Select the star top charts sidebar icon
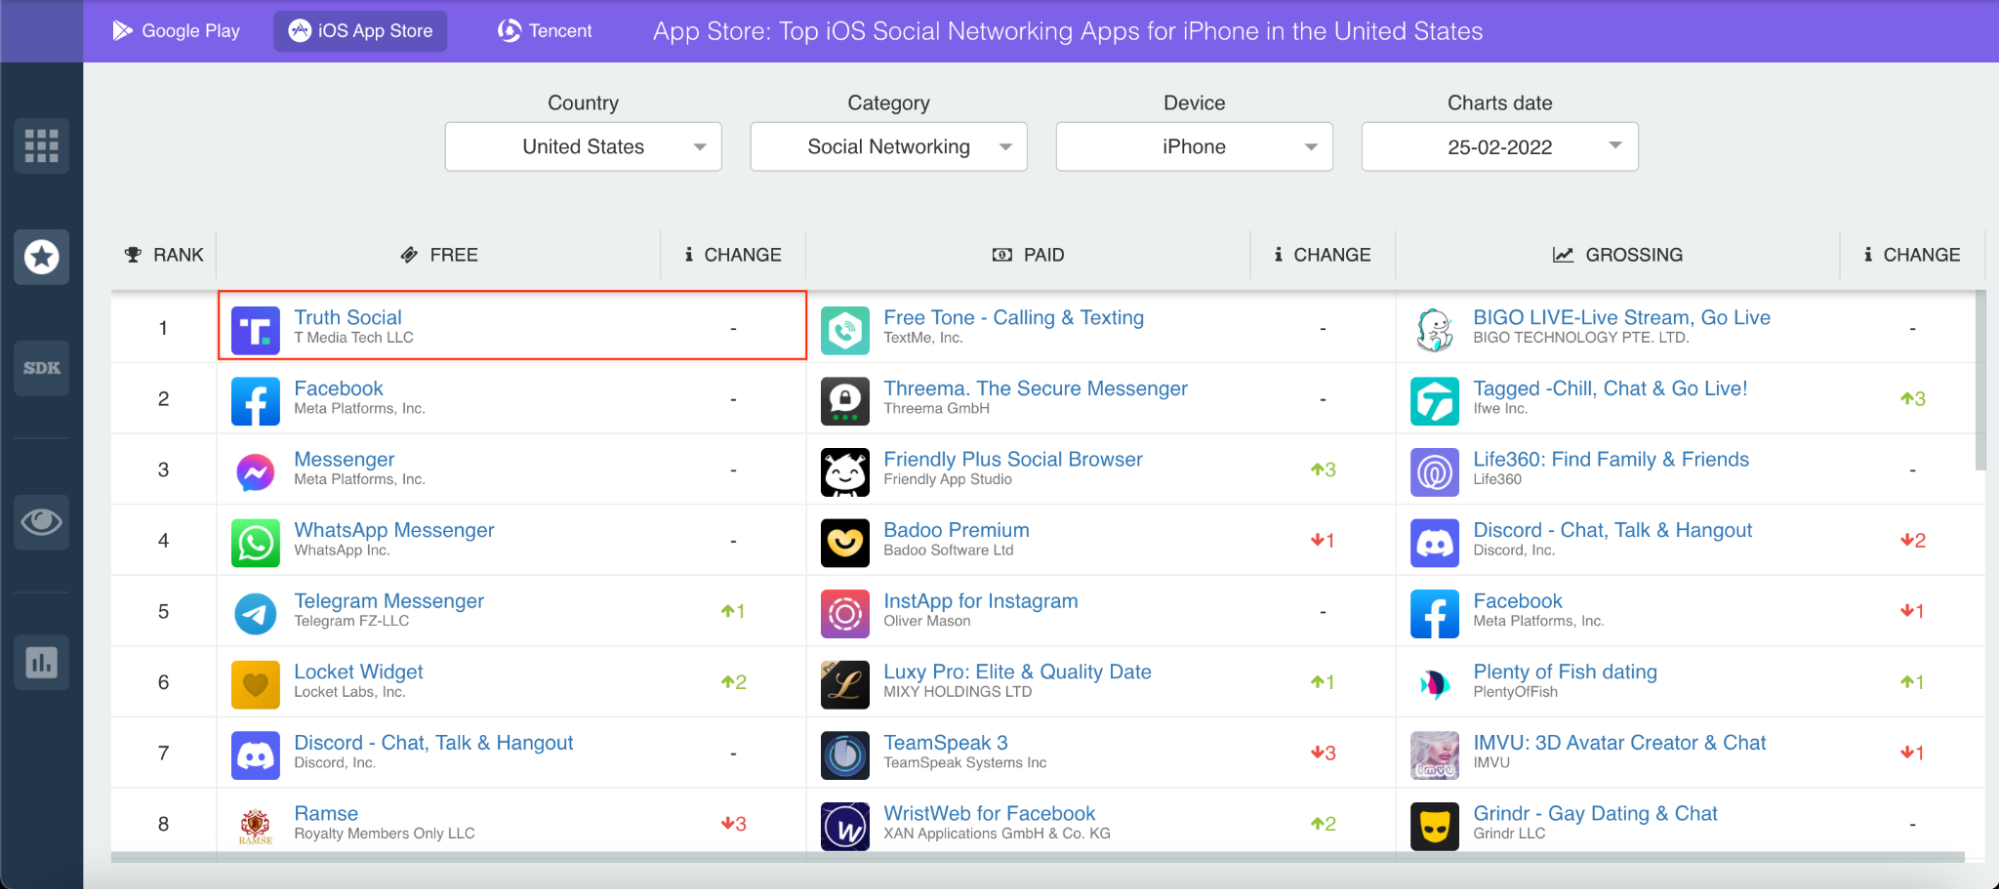This screenshot has width=1999, height=890. (x=41, y=257)
